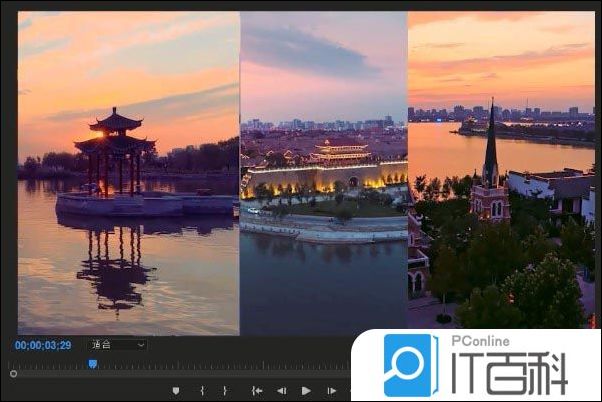This screenshot has width=602, height=402.
Task: Click the Add Marker icon
Action: (x=176, y=390)
